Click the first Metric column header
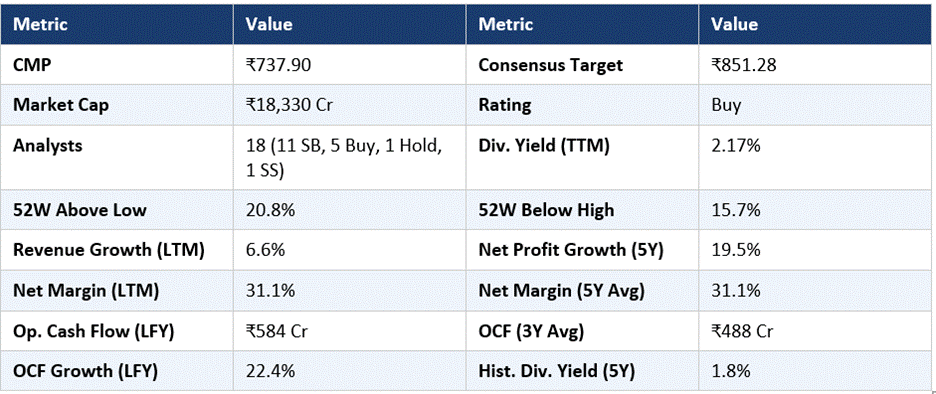936x394 pixels. click(x=41, y=24)
